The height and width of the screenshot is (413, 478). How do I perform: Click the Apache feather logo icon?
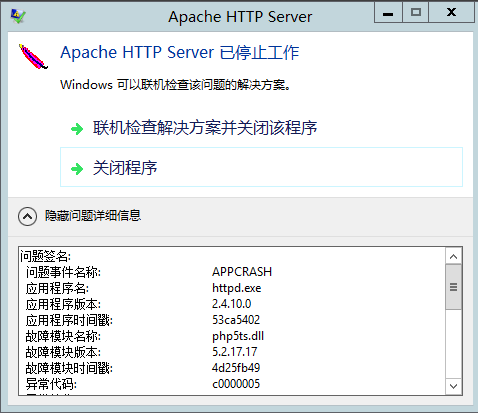pyautogui.click(x=33, y=57)
